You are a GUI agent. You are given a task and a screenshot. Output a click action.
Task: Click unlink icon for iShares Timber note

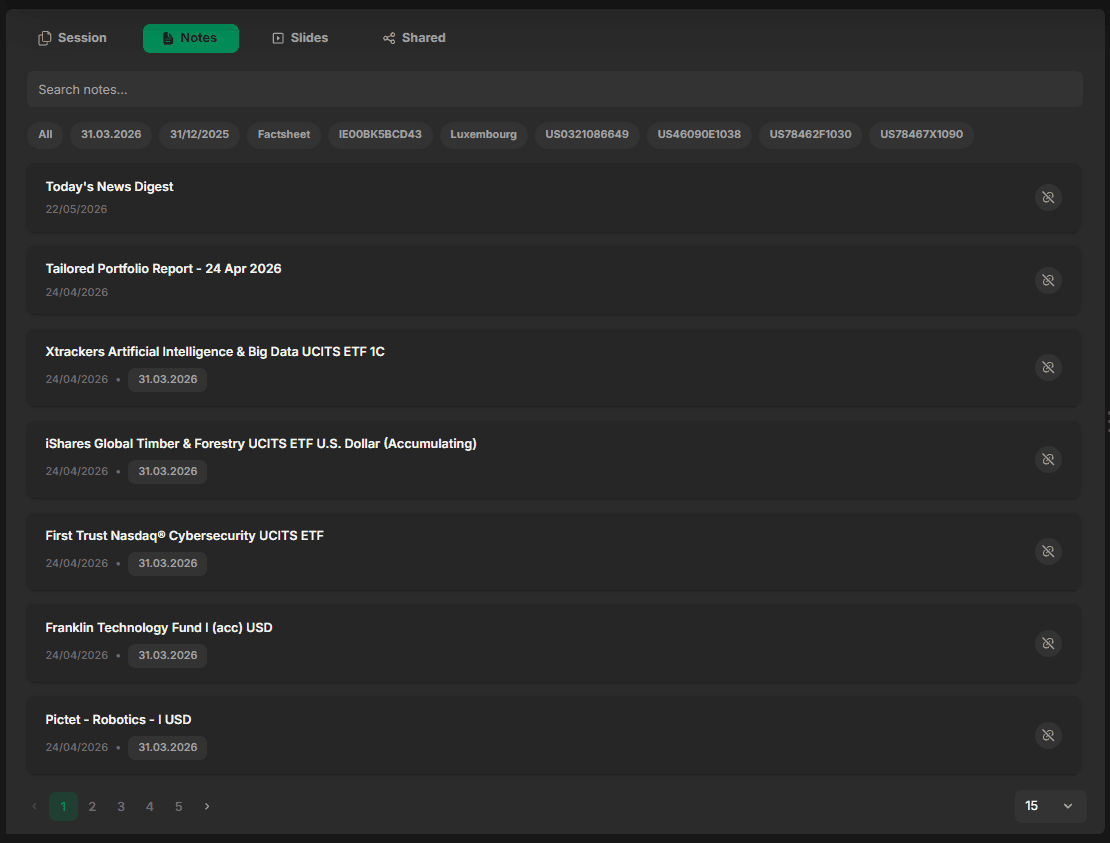pos(1048,459)
